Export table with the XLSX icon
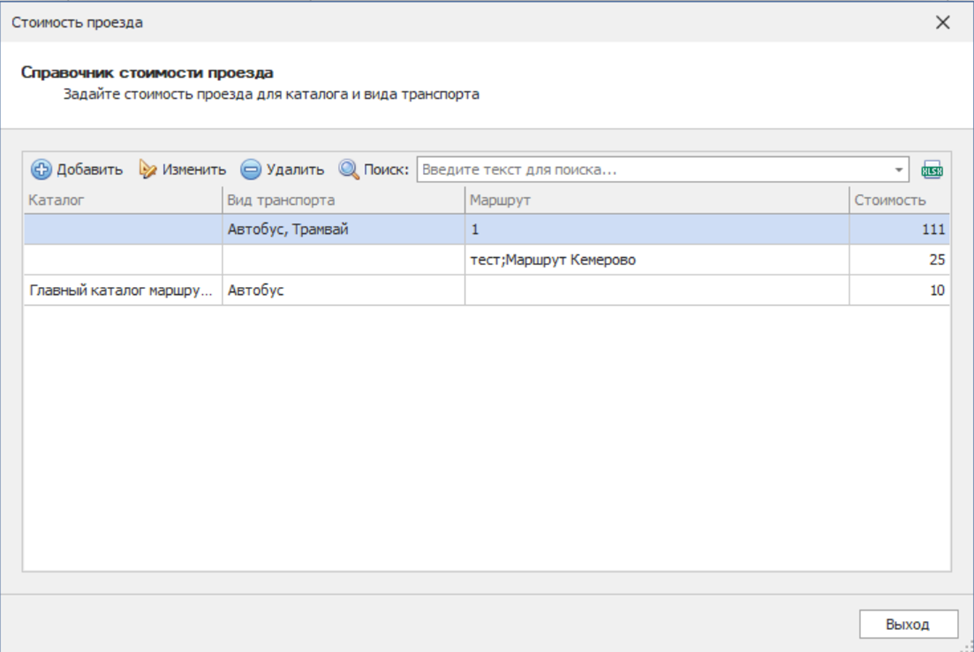 point(932,170)
